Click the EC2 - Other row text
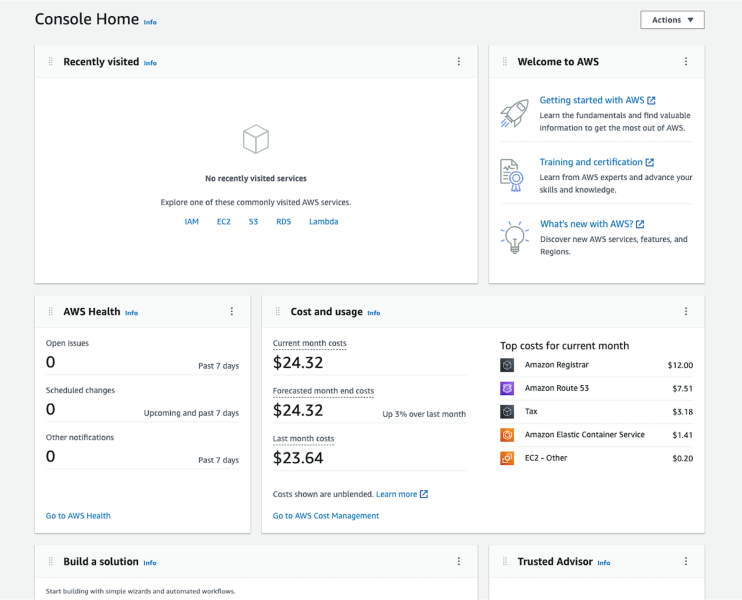Viewport: 742px width, 600px height. coord(546,458)
